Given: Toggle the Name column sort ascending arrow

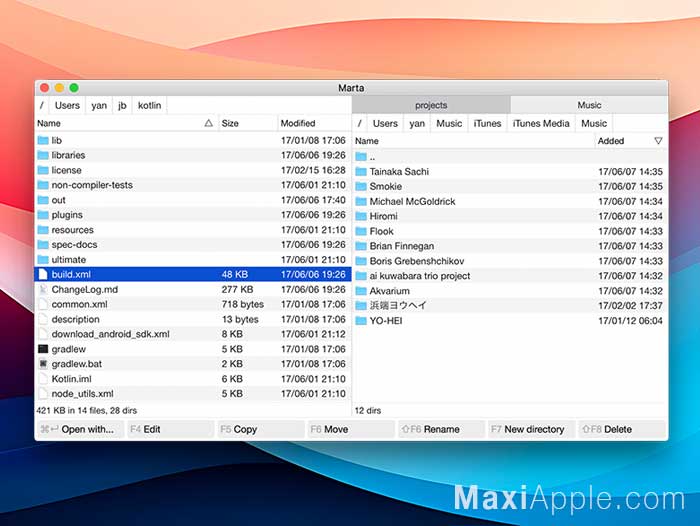Looking at the screenshot, I should [208, 123].
